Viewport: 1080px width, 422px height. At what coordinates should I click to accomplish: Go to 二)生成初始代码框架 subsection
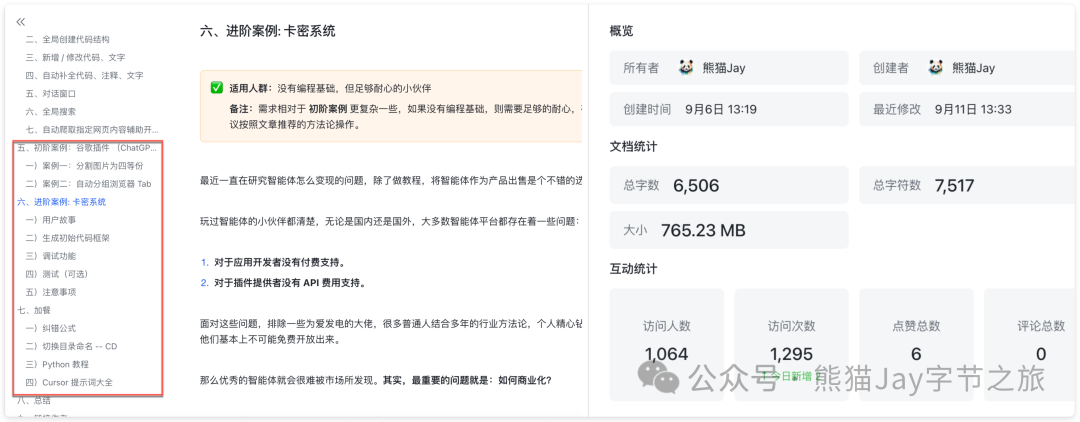67,238
